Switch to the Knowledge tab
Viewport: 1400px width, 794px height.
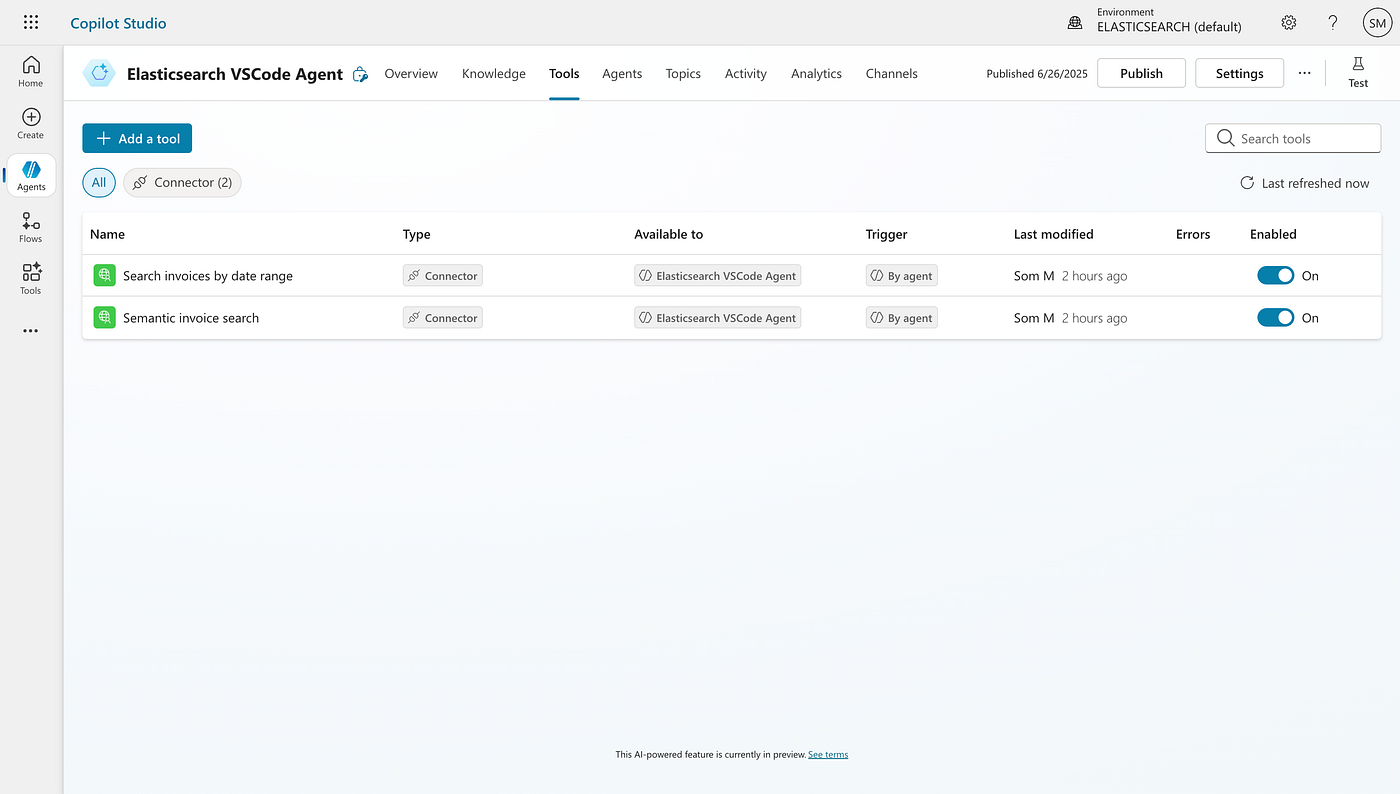tap(493, 73)
